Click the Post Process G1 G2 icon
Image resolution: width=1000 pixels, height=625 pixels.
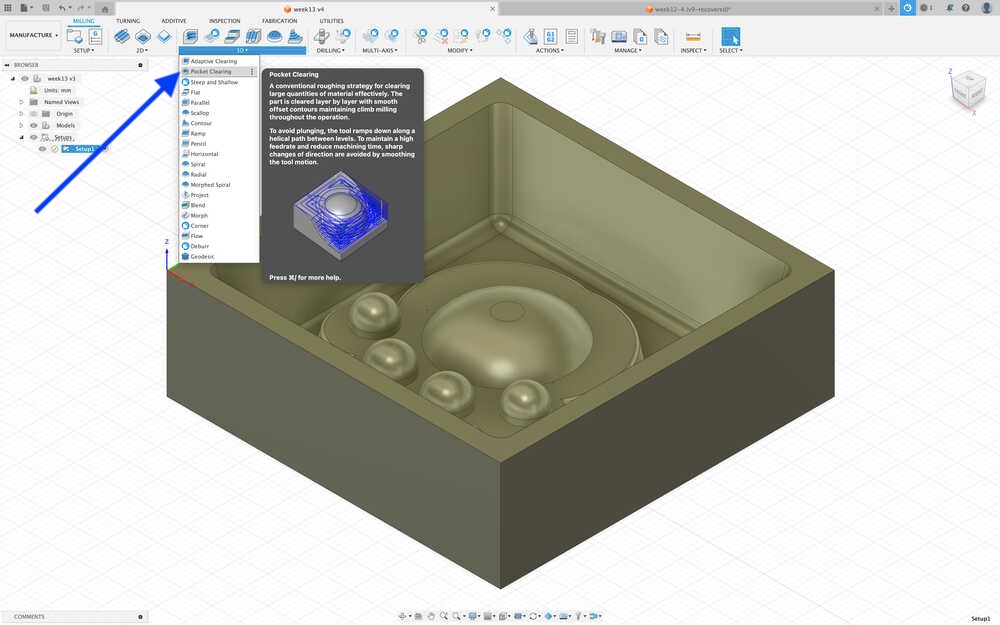click(x=551, y=36)
